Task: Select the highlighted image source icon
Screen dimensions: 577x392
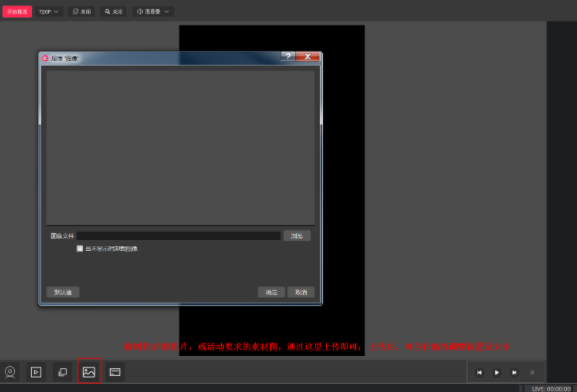Action: coord(89,372)
